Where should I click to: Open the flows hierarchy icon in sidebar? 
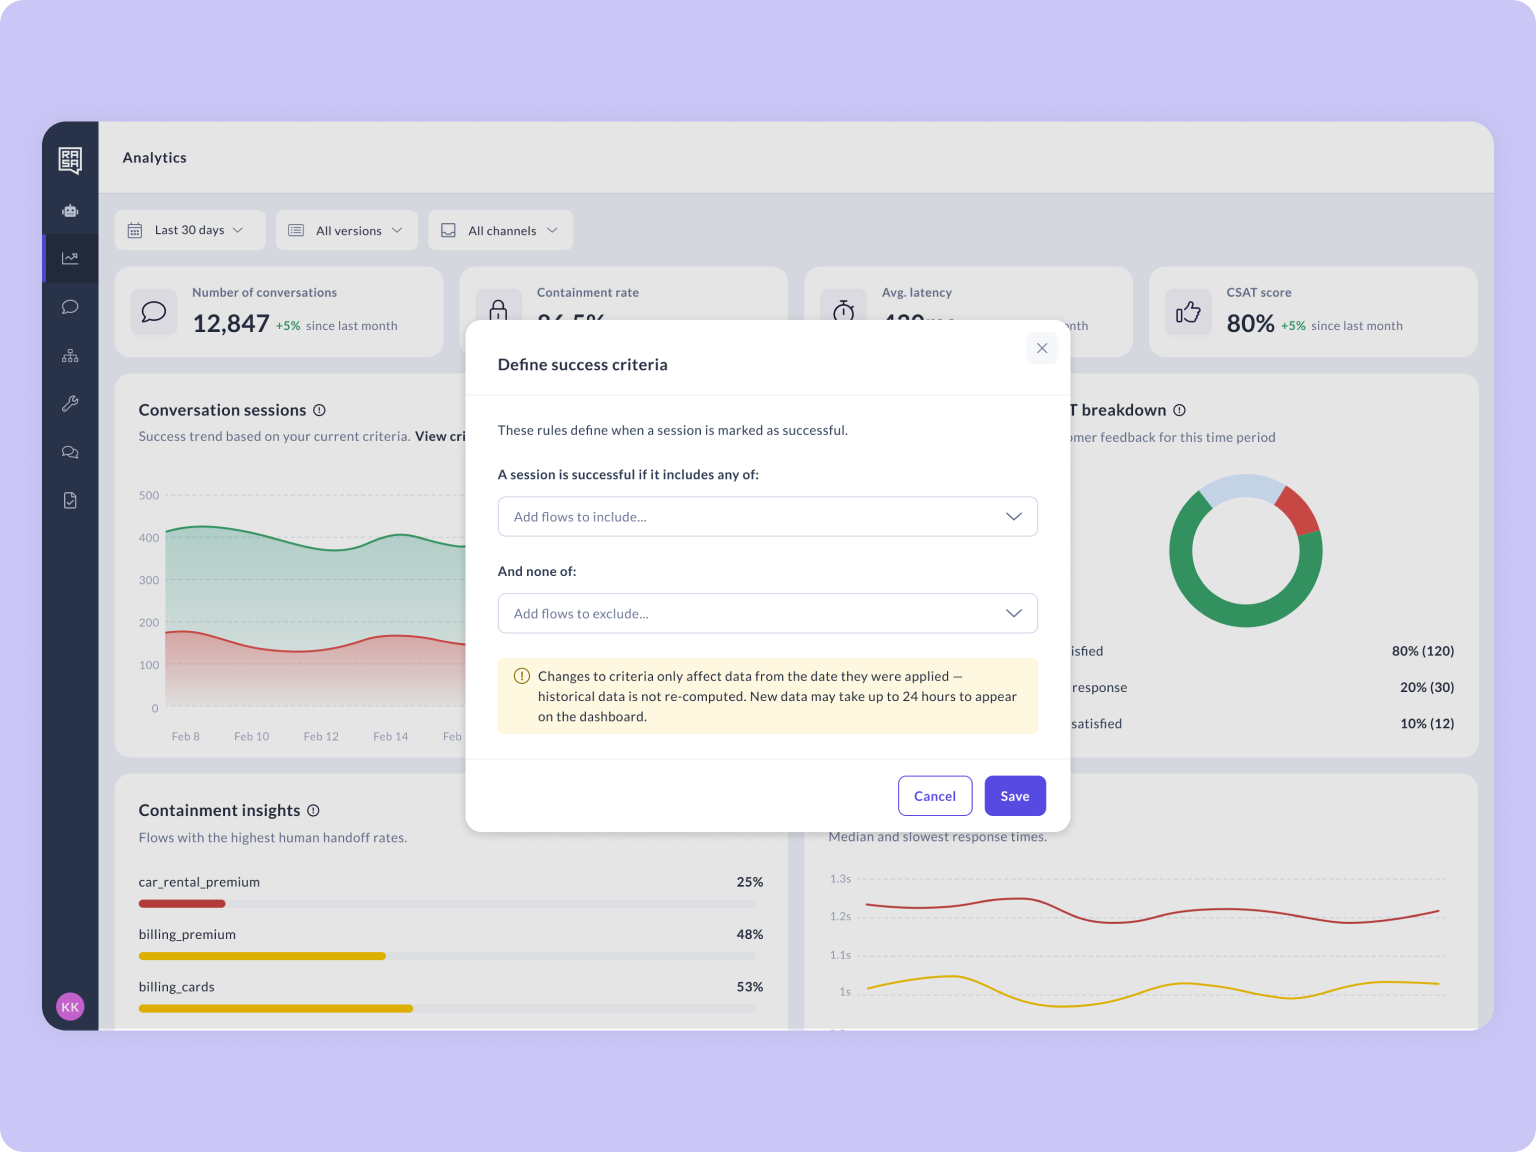click(70, 356)
